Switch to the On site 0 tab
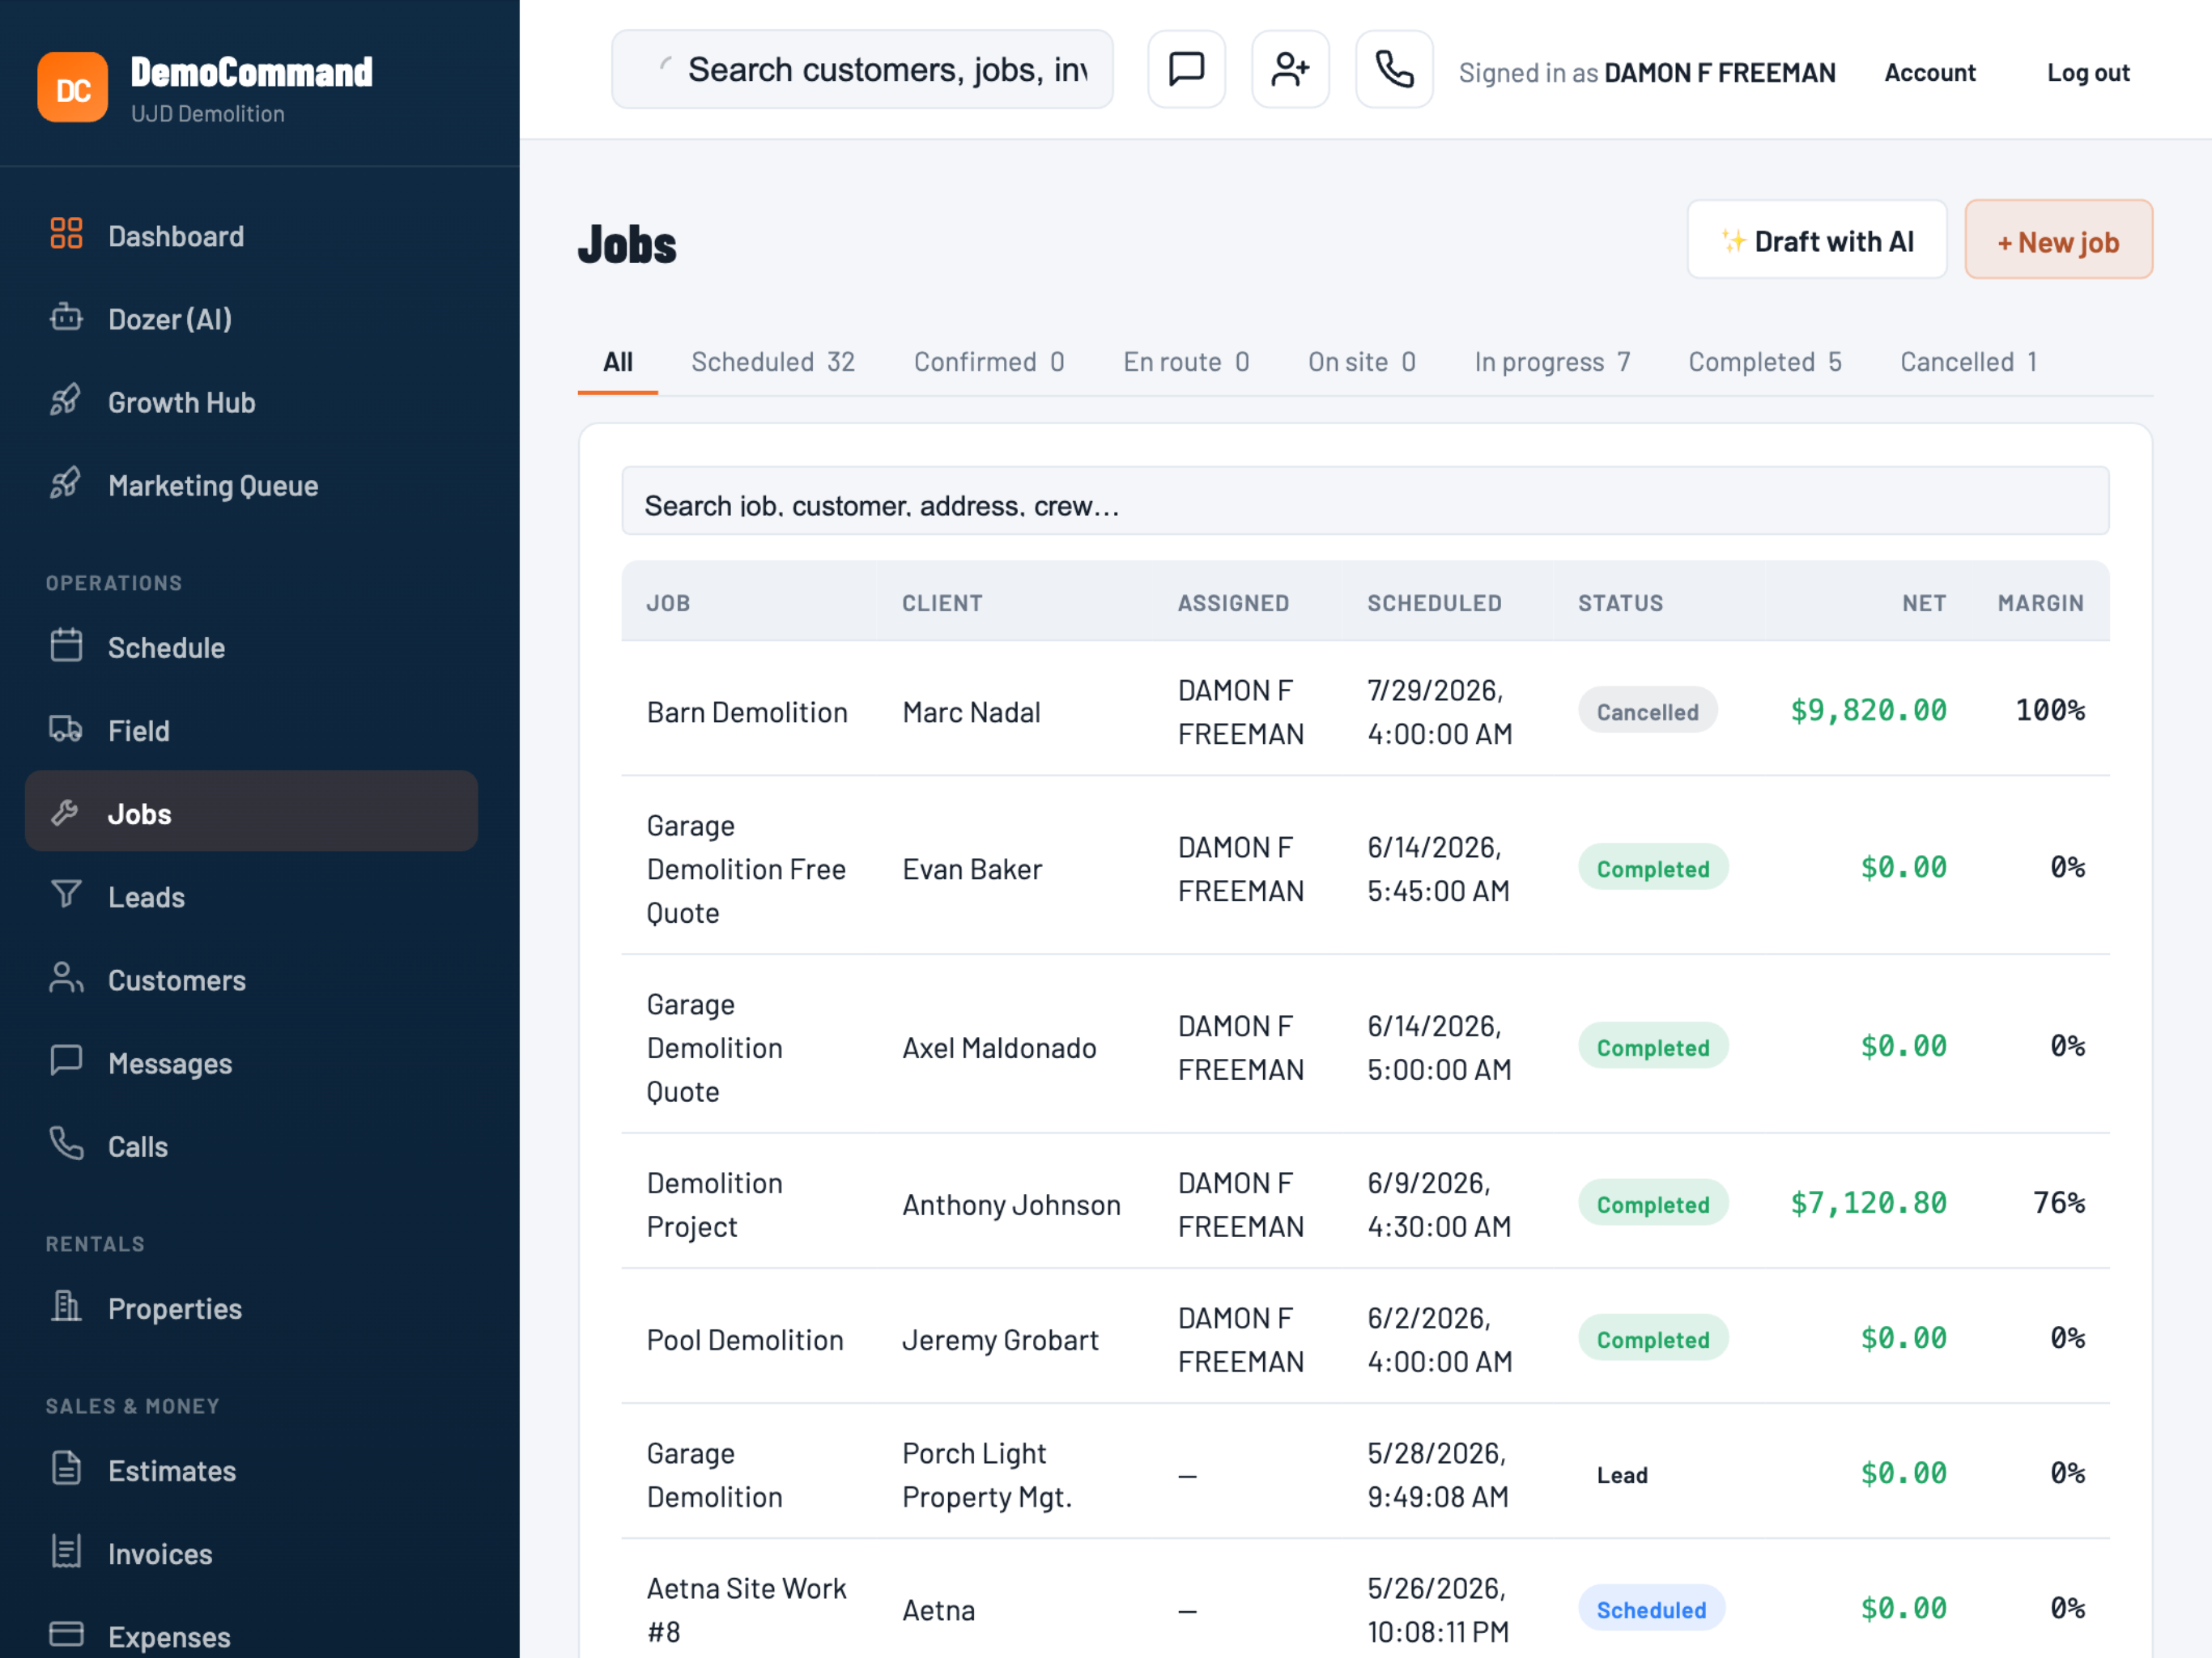The height and width of the screenshot is (1658, 2212). point(1361,362)
